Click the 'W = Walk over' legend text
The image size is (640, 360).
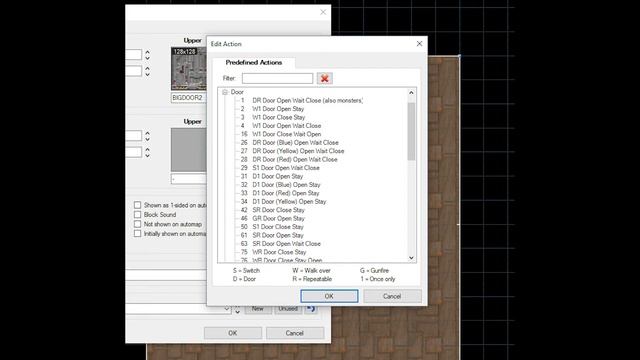click(311, 271)
